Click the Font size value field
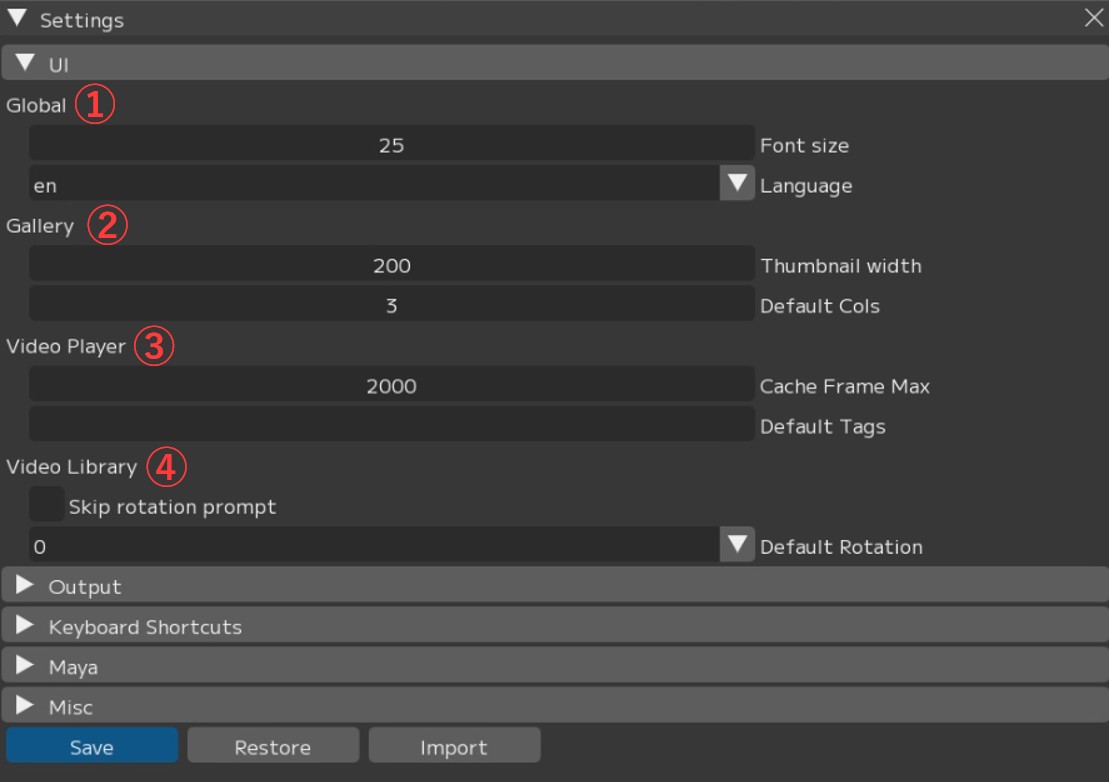 point(391,145)
